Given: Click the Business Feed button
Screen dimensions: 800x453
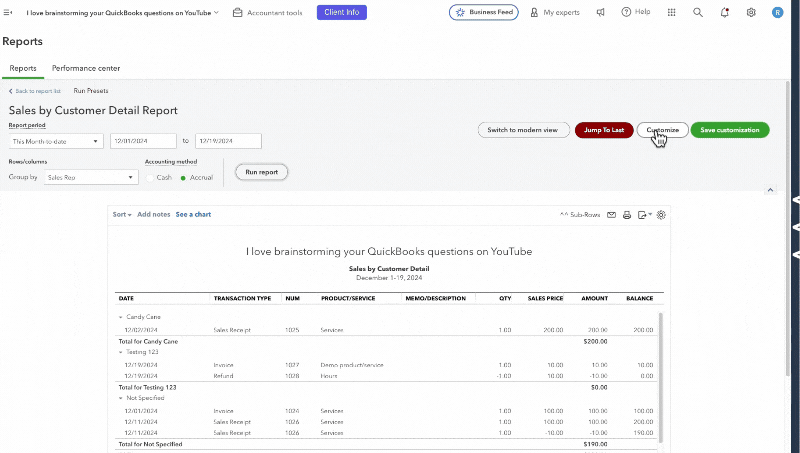Looking at the screenshot, I should pos(484,12).
